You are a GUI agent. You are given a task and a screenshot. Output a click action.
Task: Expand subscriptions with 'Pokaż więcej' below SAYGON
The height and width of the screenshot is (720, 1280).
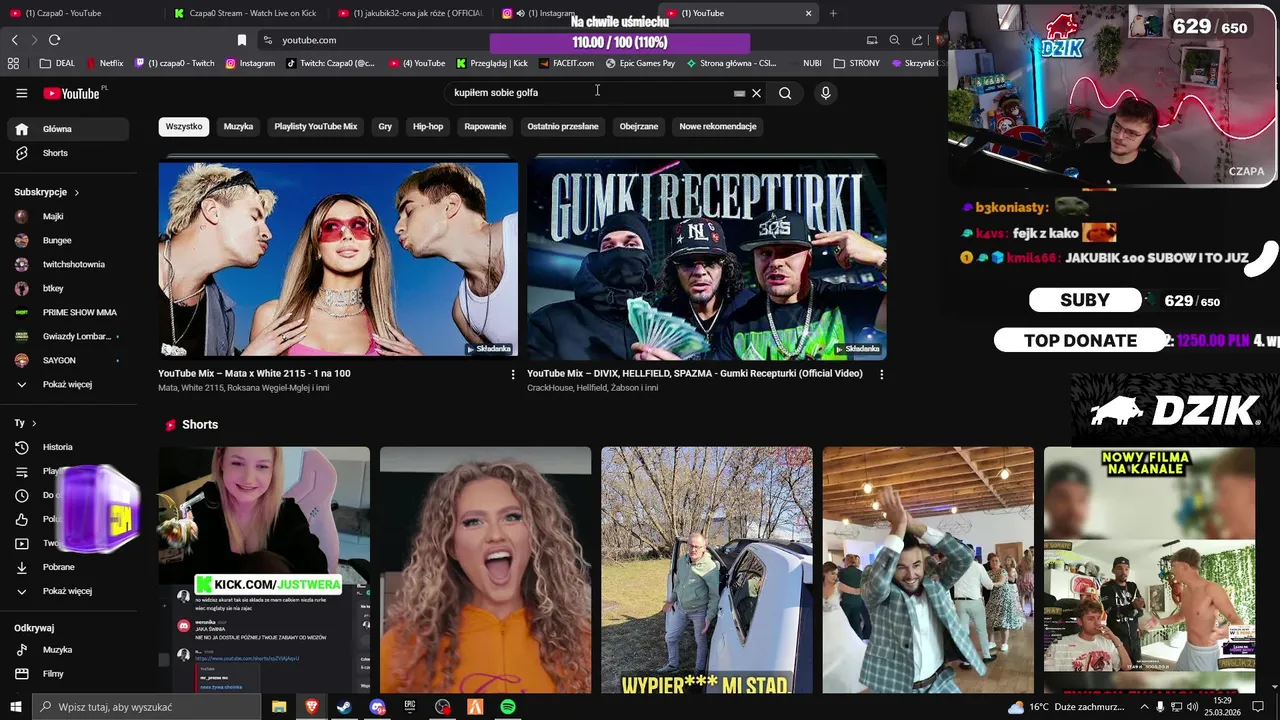pyautogui.click(x=68, y=384)
